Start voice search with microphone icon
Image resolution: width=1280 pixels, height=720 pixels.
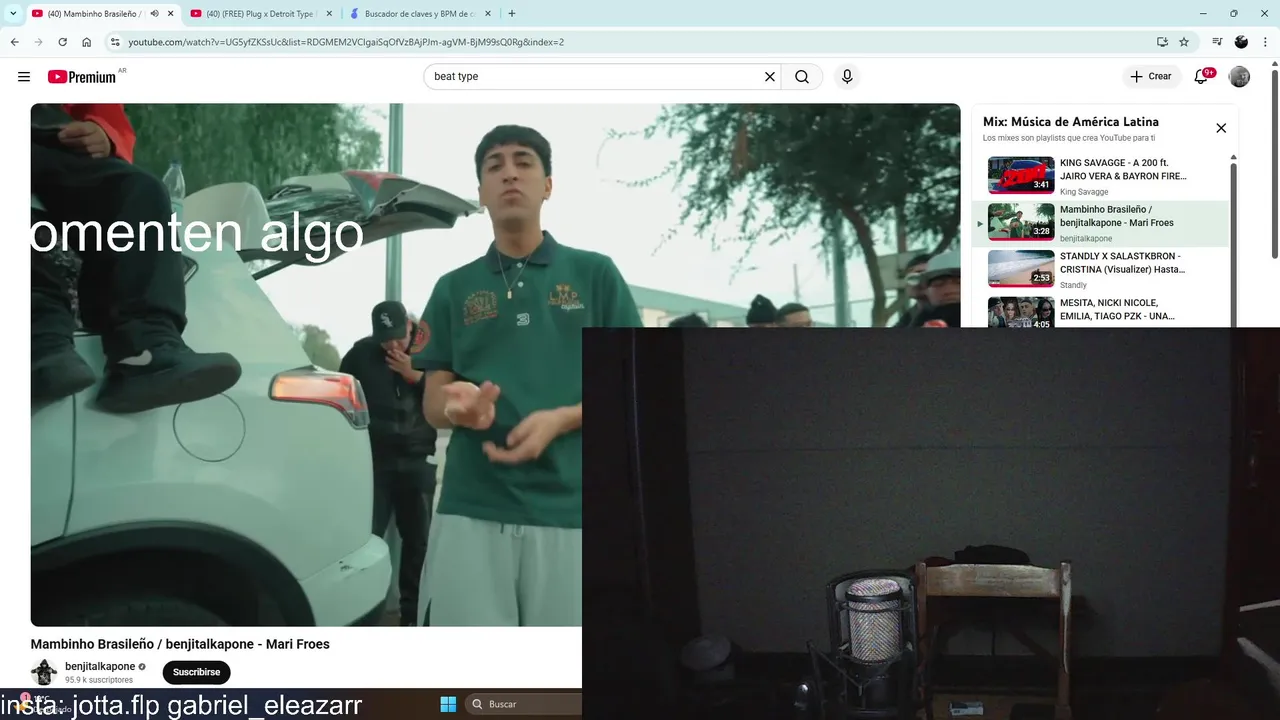coord(847,77)
